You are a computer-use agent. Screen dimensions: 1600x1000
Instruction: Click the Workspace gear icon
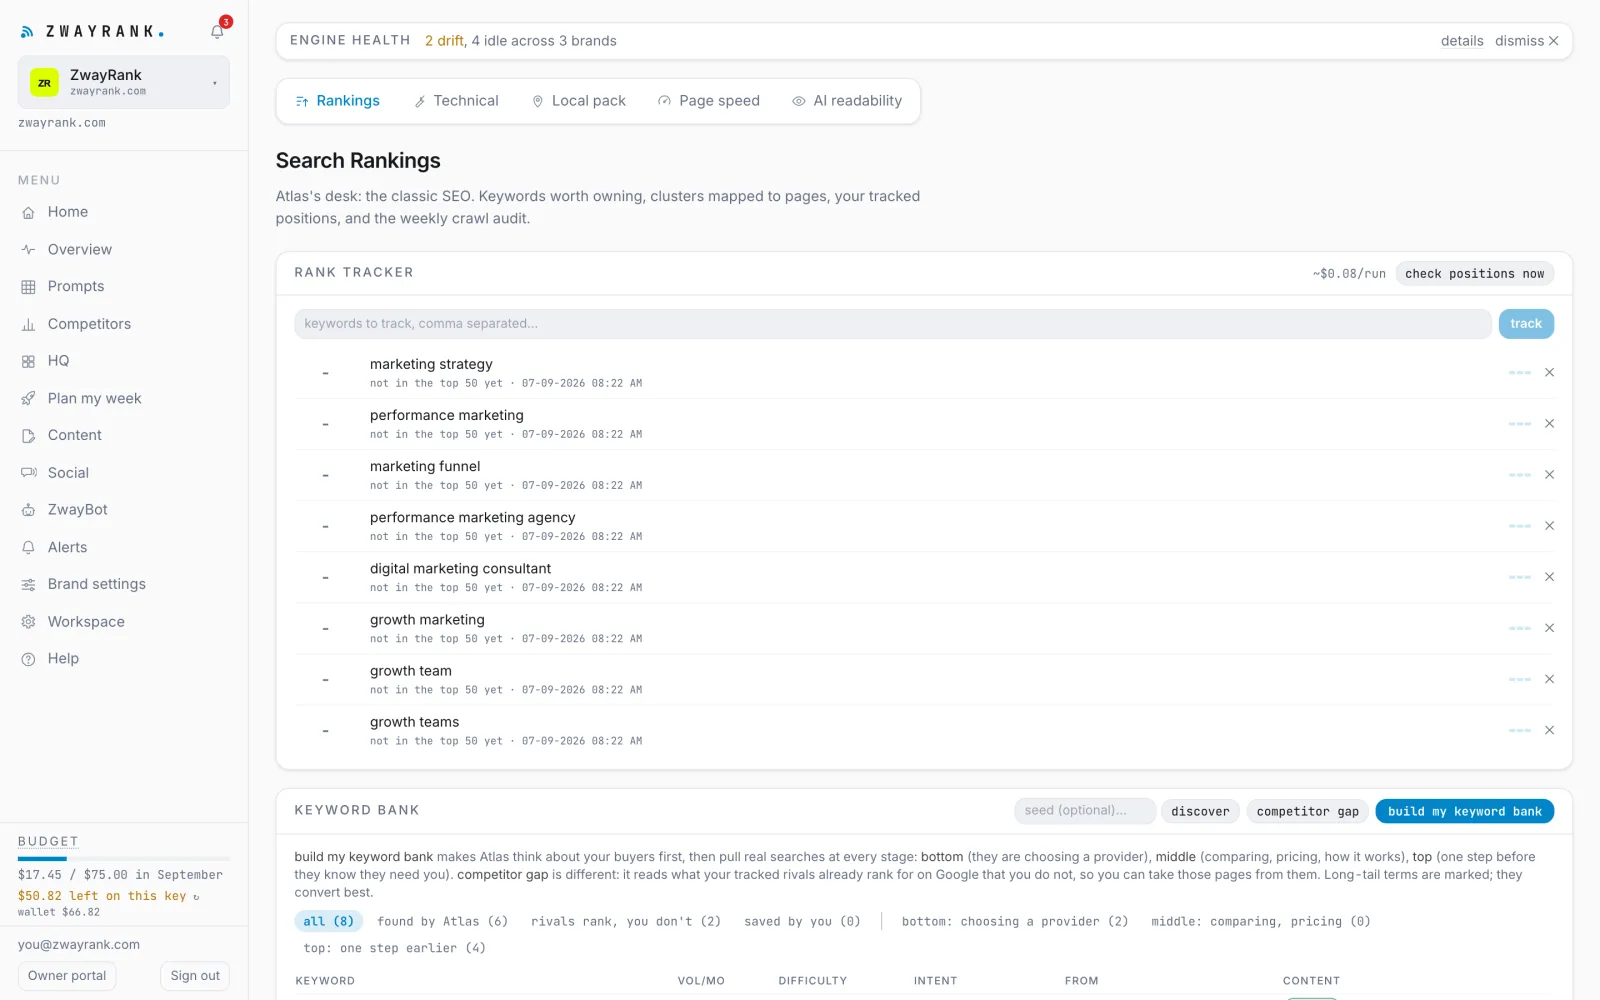(x=28, y=622)
